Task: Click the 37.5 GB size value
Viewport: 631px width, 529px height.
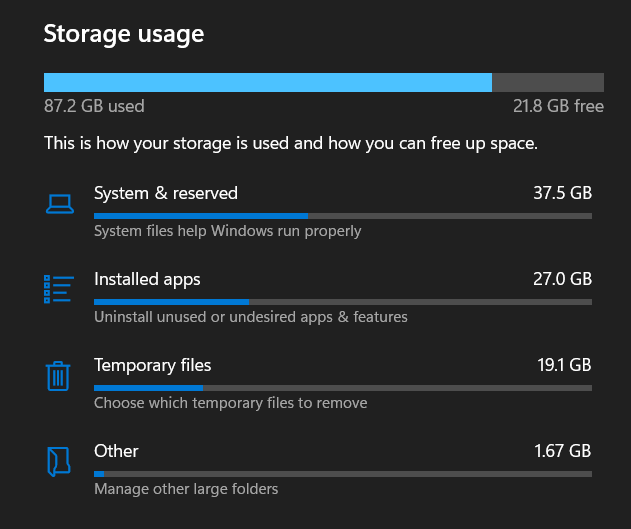Action: pyautogui.click(x=562, y=193)
